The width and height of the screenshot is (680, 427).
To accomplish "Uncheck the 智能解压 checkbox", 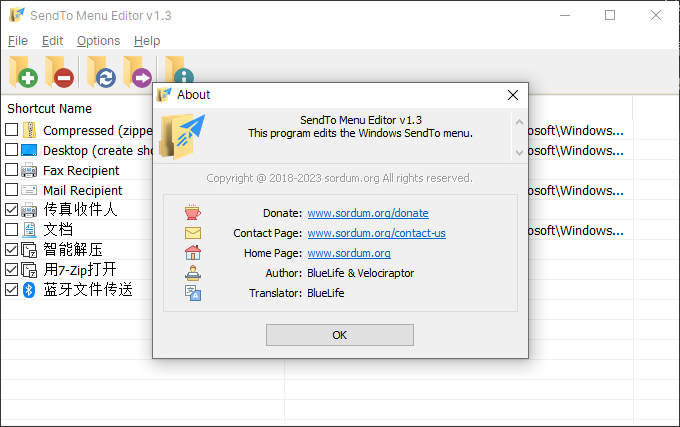I will click(12, 249).
